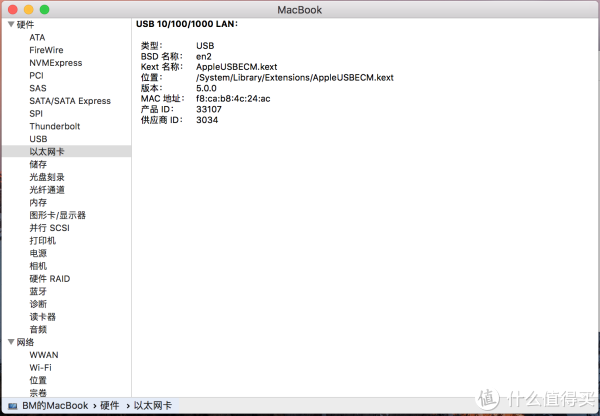Click the AppleUSBECM.kext Kext name value
Image resolution: width=600 pixels, height=416 pixels.
point(236,67)
